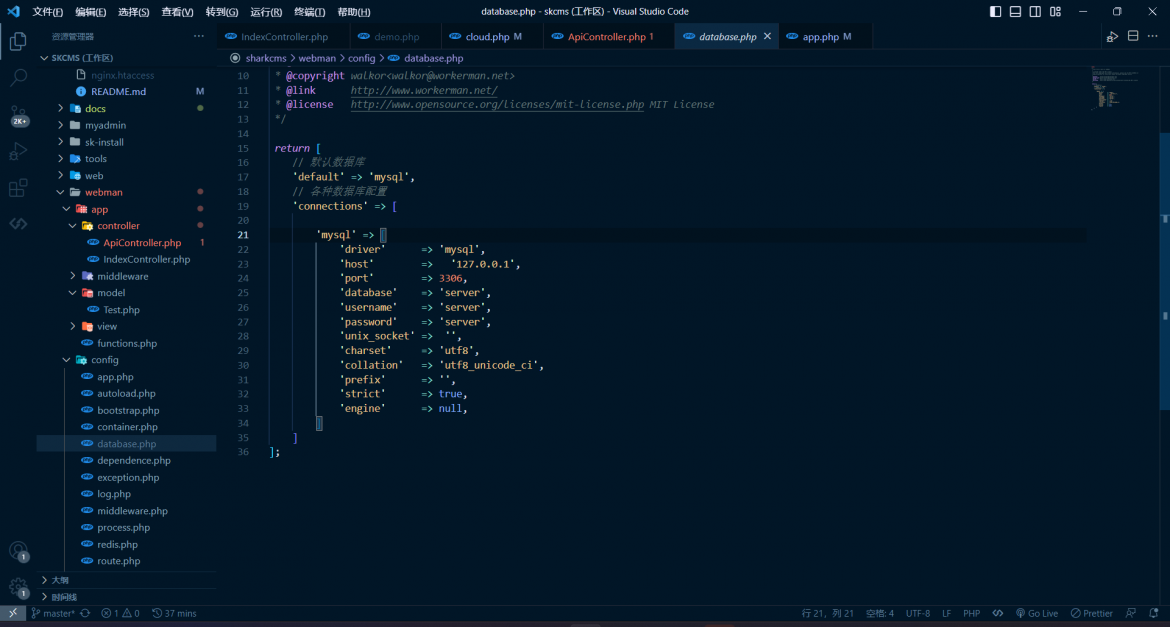Change indentation via 空格: 4

(880, 614)
